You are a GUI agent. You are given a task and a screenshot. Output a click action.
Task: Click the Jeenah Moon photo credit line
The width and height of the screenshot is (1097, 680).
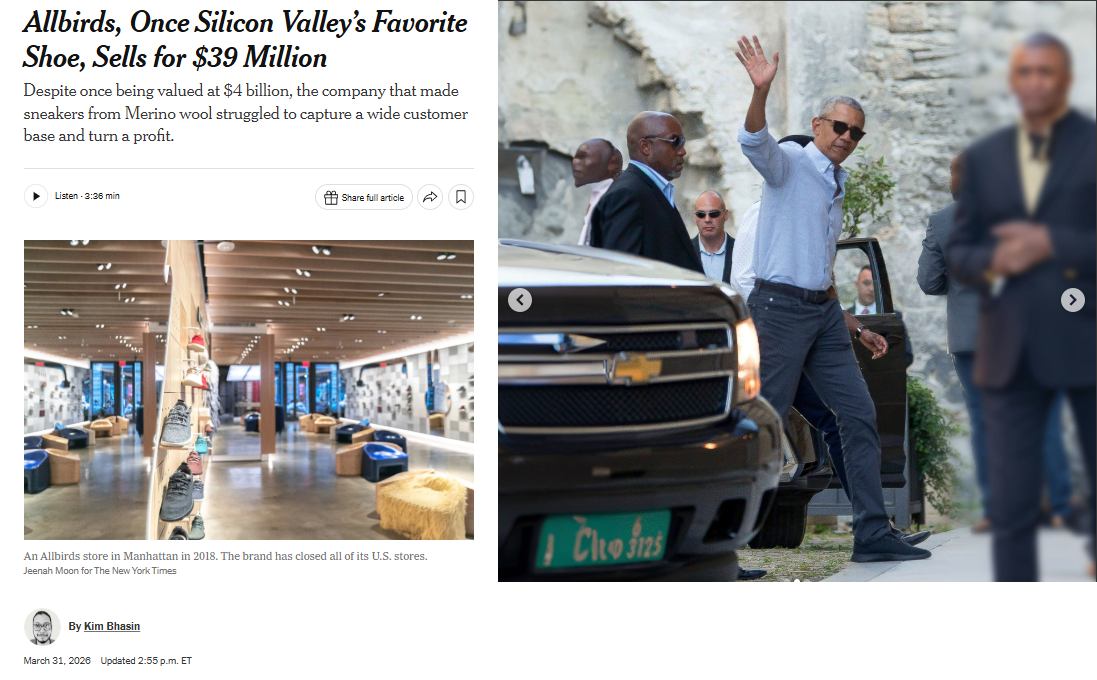[x=100, y=571]
